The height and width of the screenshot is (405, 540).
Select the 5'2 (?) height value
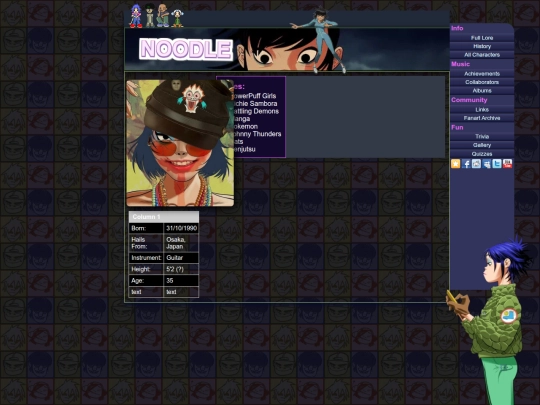(x=181, y=269)
